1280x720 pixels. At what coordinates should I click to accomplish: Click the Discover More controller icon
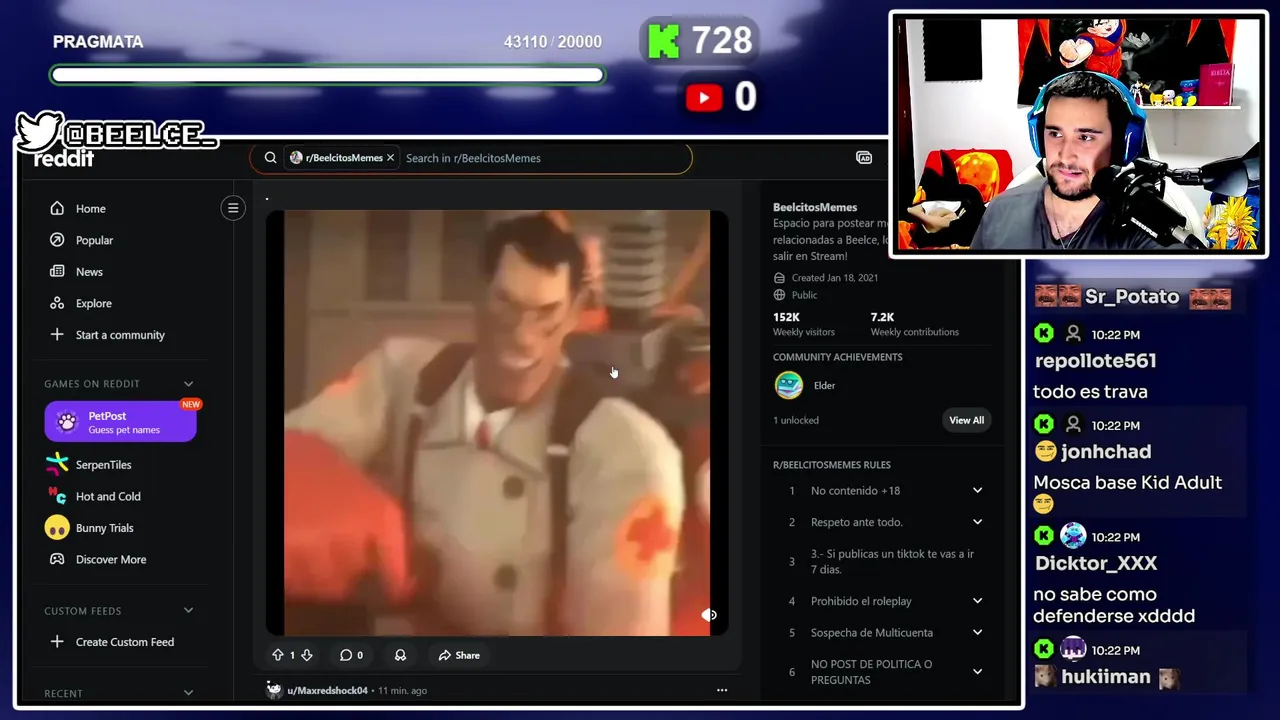coord(57,559)
